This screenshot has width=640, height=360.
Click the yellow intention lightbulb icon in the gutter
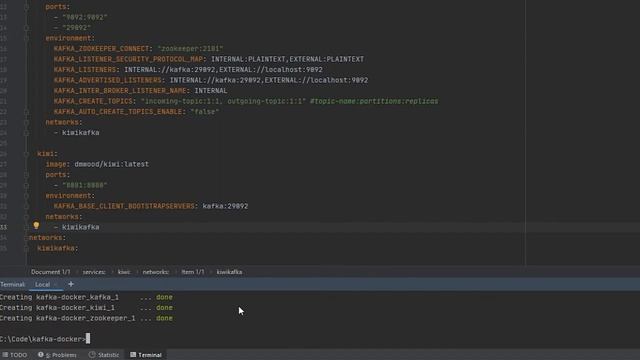tap(36, 225)
